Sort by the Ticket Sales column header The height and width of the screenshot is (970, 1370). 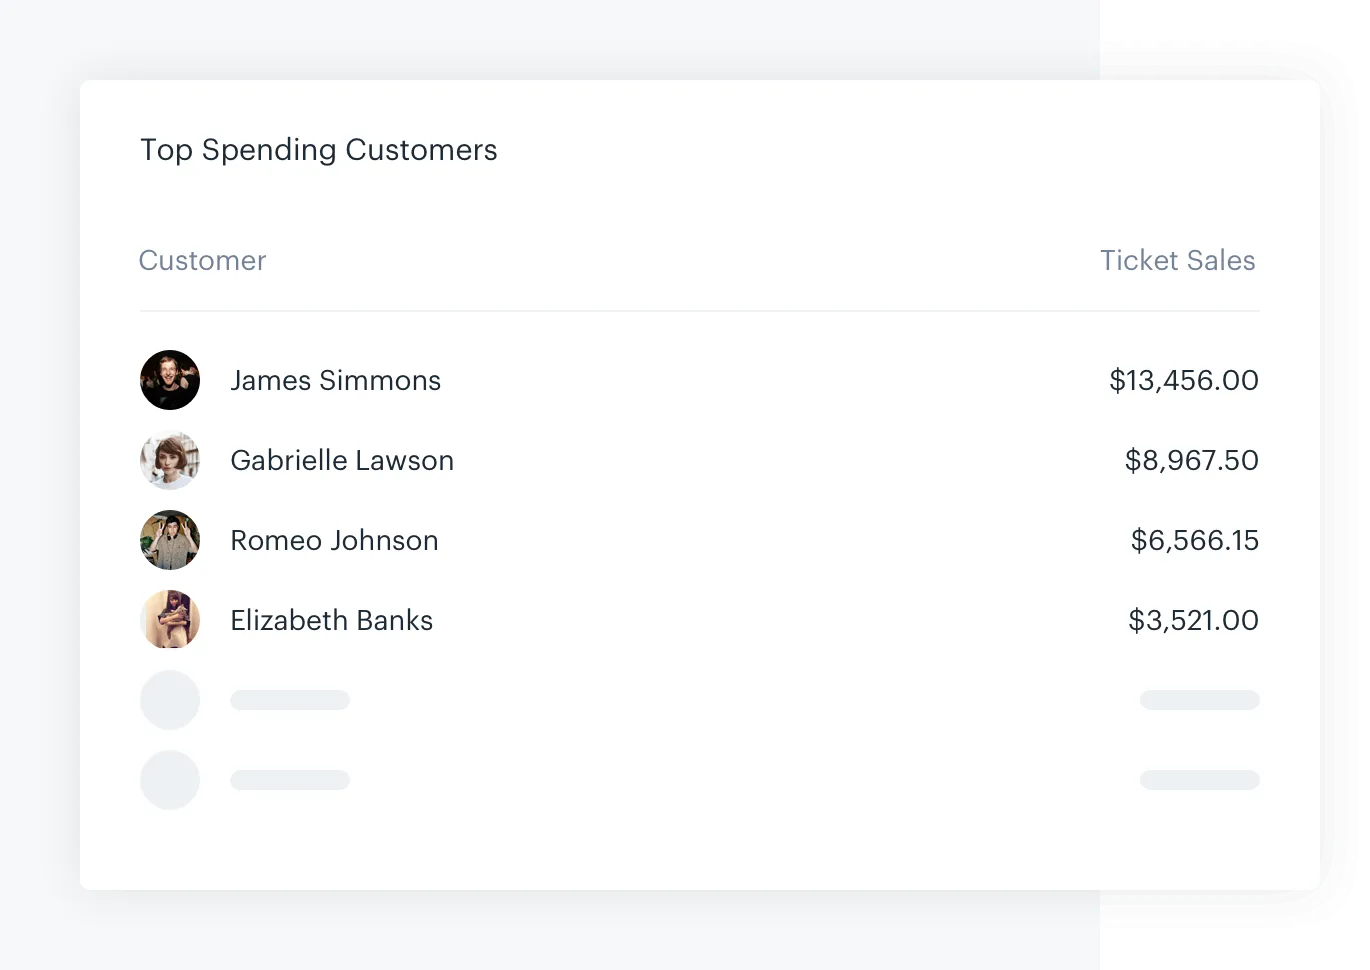[1177, 260]
